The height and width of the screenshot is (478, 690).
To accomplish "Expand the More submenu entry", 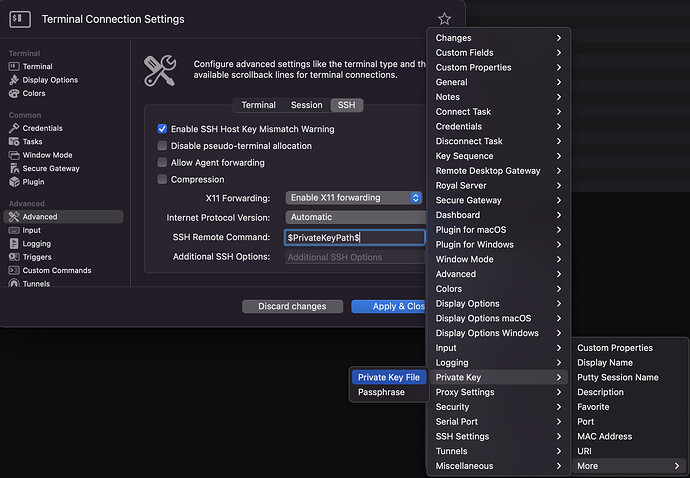I will [630, 466].
